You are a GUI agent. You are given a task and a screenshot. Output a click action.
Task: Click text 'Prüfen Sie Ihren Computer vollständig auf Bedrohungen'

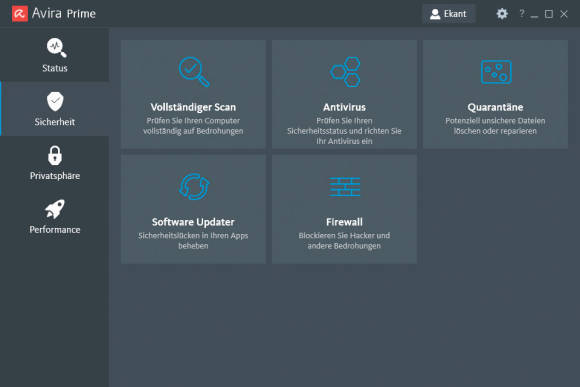point(193,126)
